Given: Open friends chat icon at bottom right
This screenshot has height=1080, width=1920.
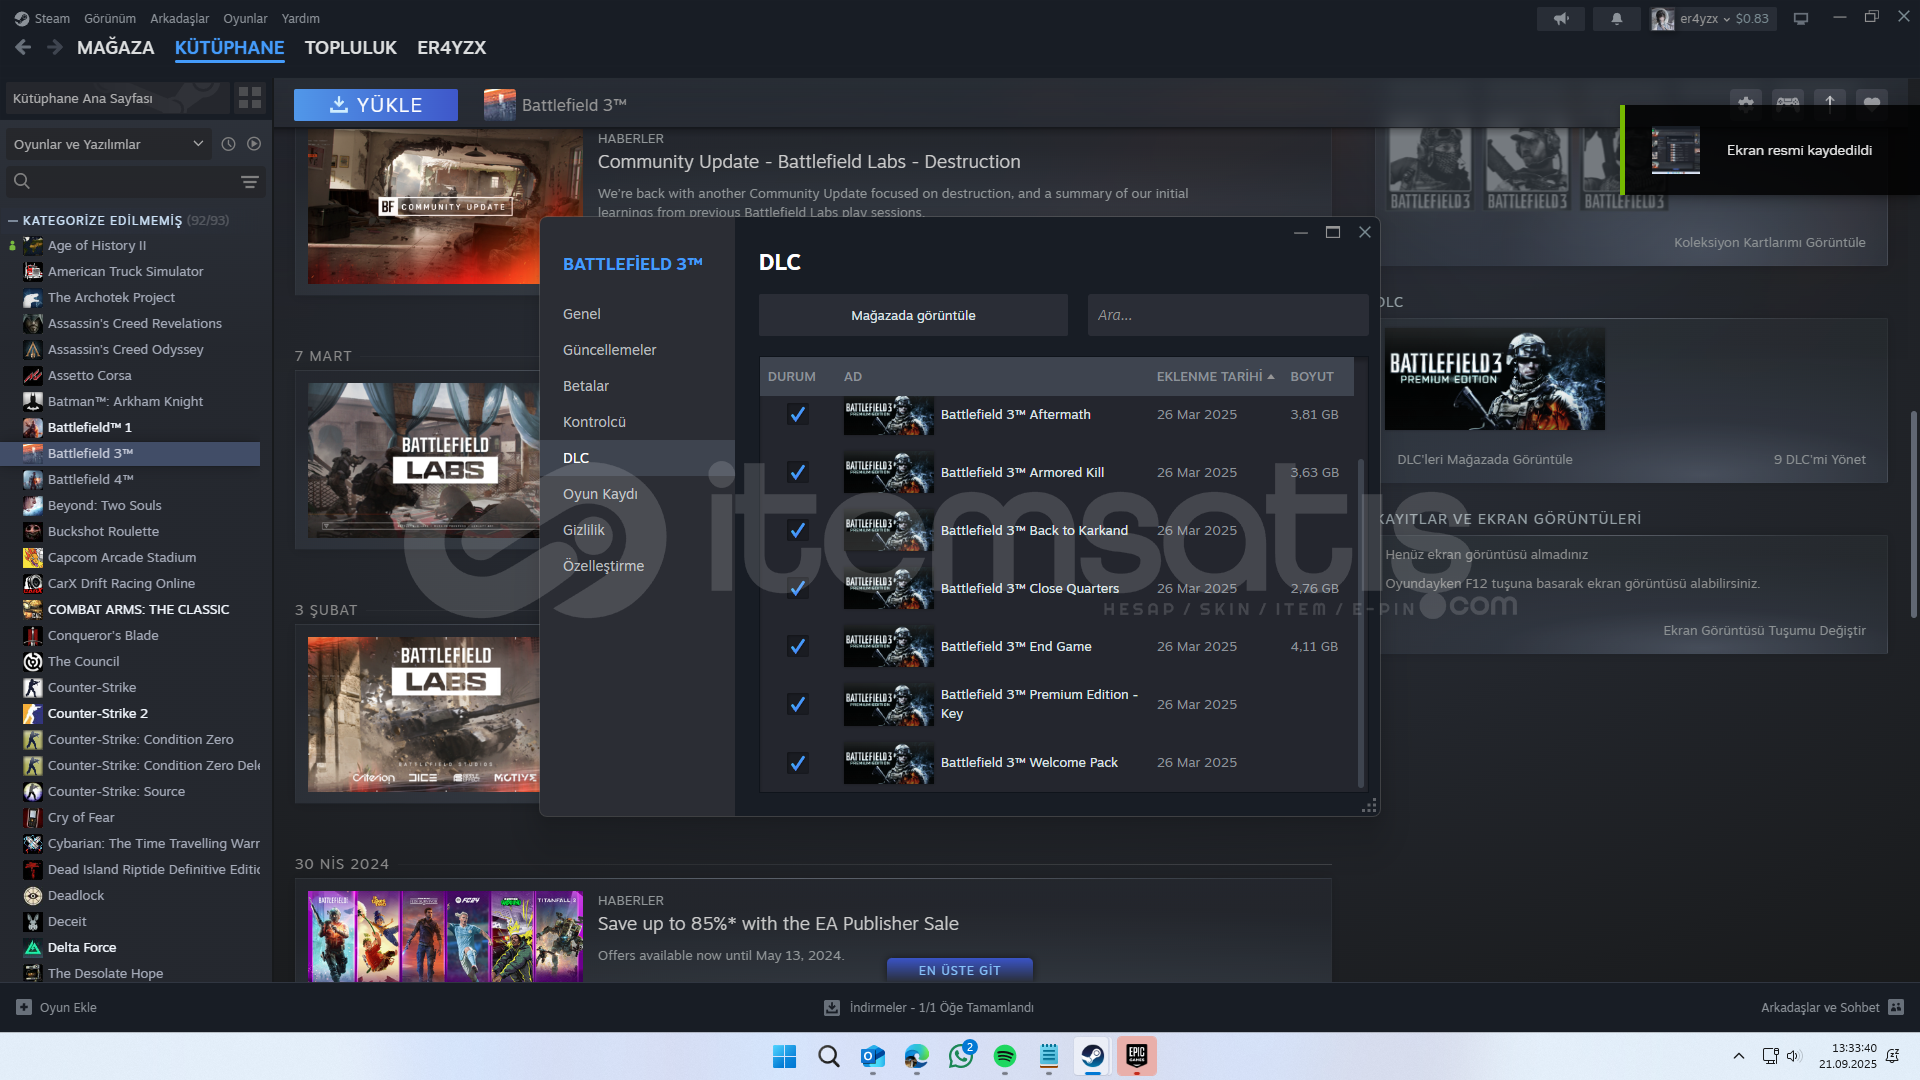Looking at the screenshot, I should click(1896, 1007).
